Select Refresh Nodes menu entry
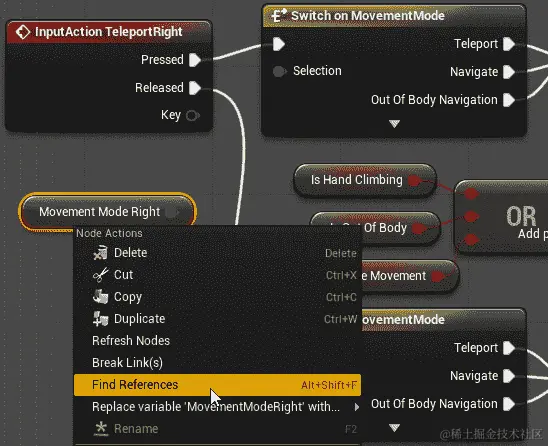This screenshot has width=548, height=446. [217, 341]
